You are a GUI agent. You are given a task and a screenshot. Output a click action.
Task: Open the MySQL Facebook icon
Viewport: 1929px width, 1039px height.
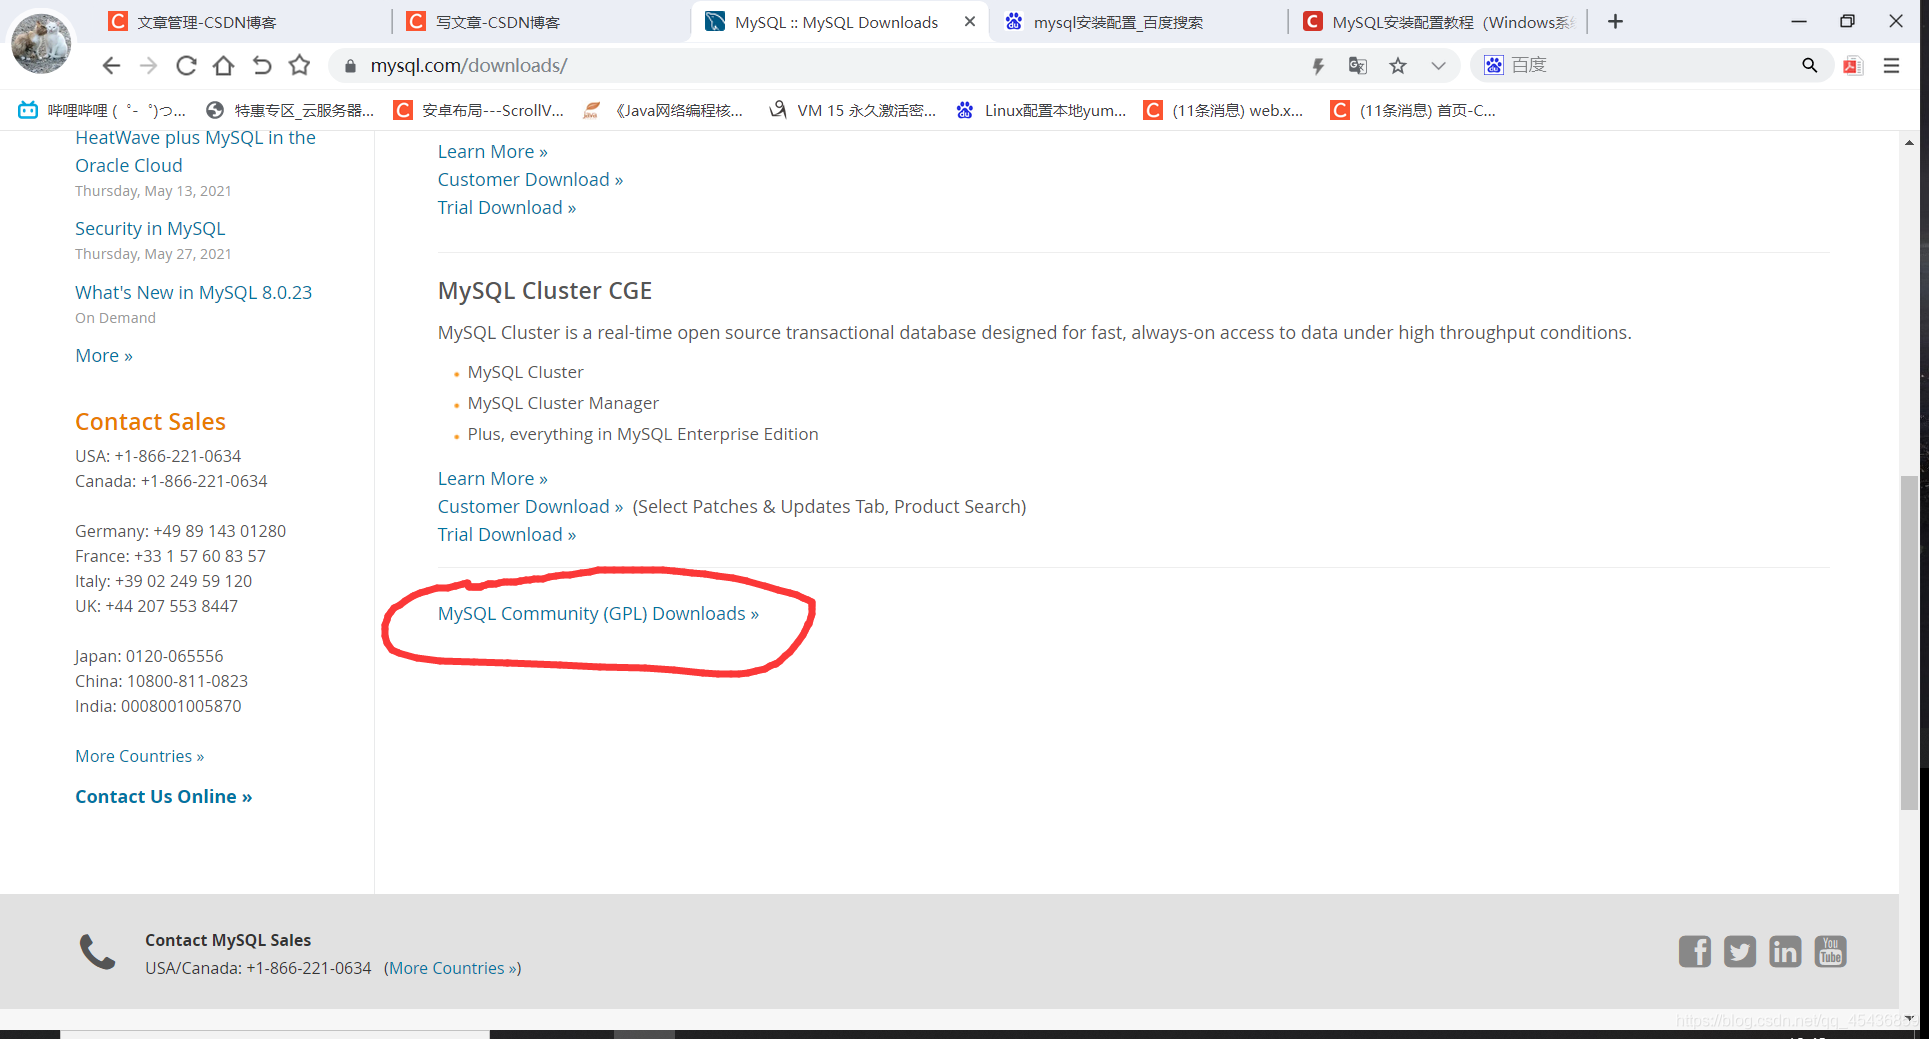1695,952
